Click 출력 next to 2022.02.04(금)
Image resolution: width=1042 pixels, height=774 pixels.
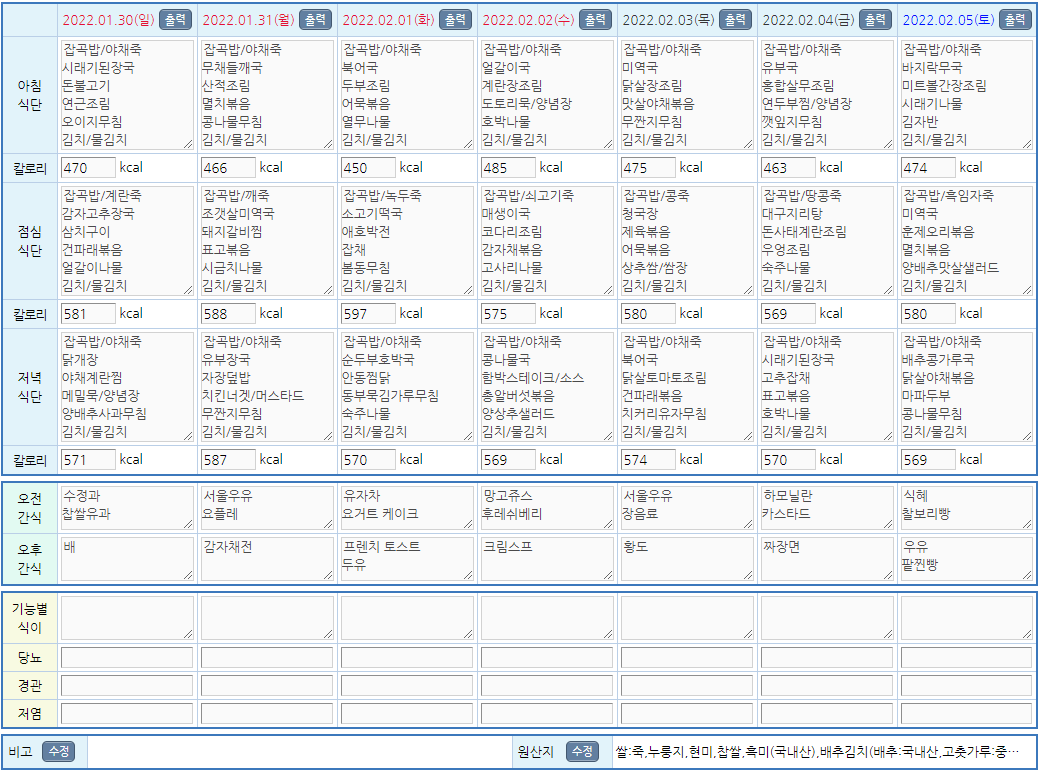click(875, 20)
